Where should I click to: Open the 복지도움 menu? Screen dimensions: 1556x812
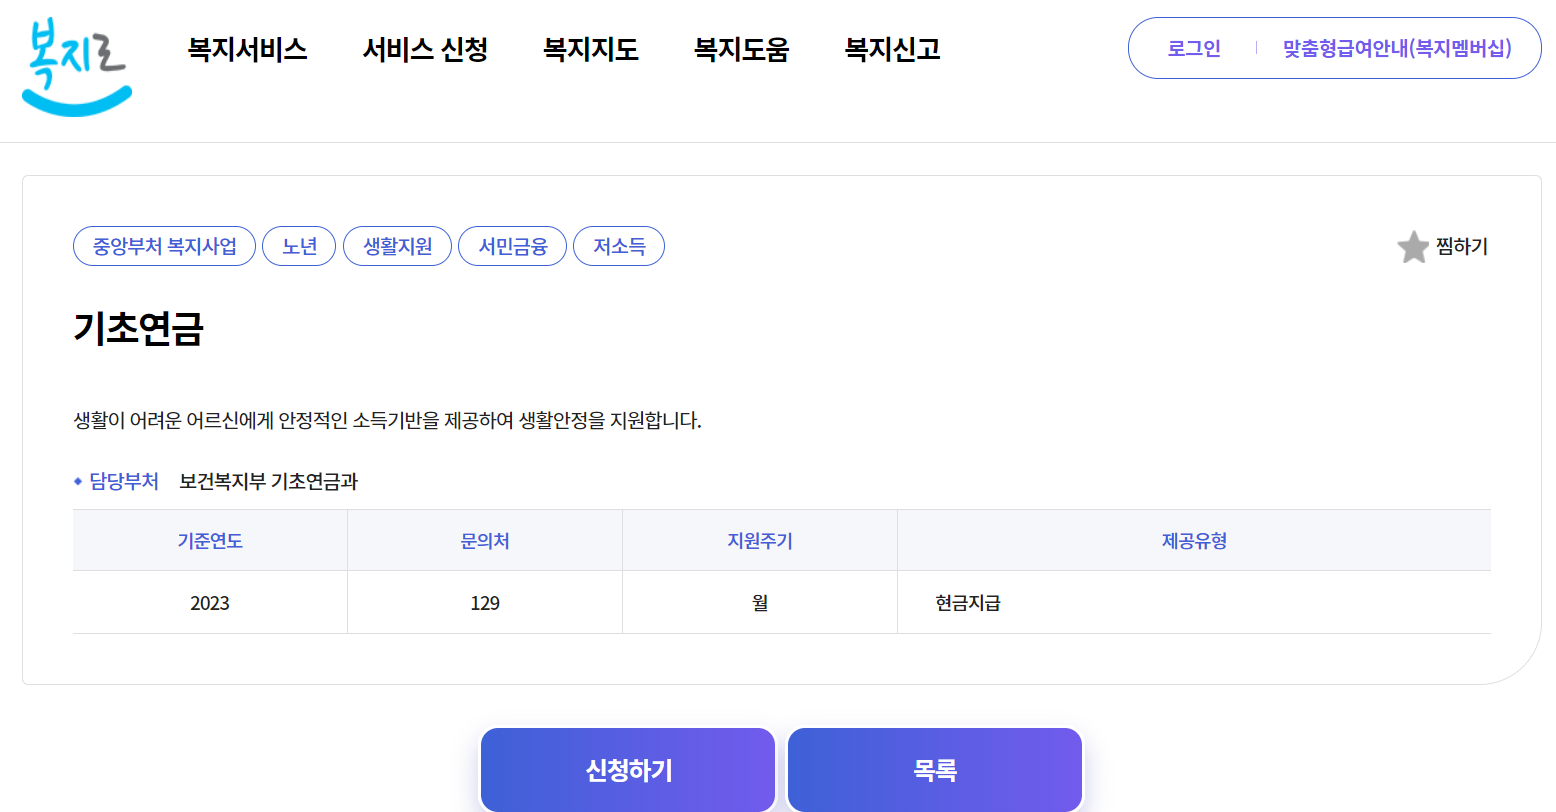coord(740,49)
